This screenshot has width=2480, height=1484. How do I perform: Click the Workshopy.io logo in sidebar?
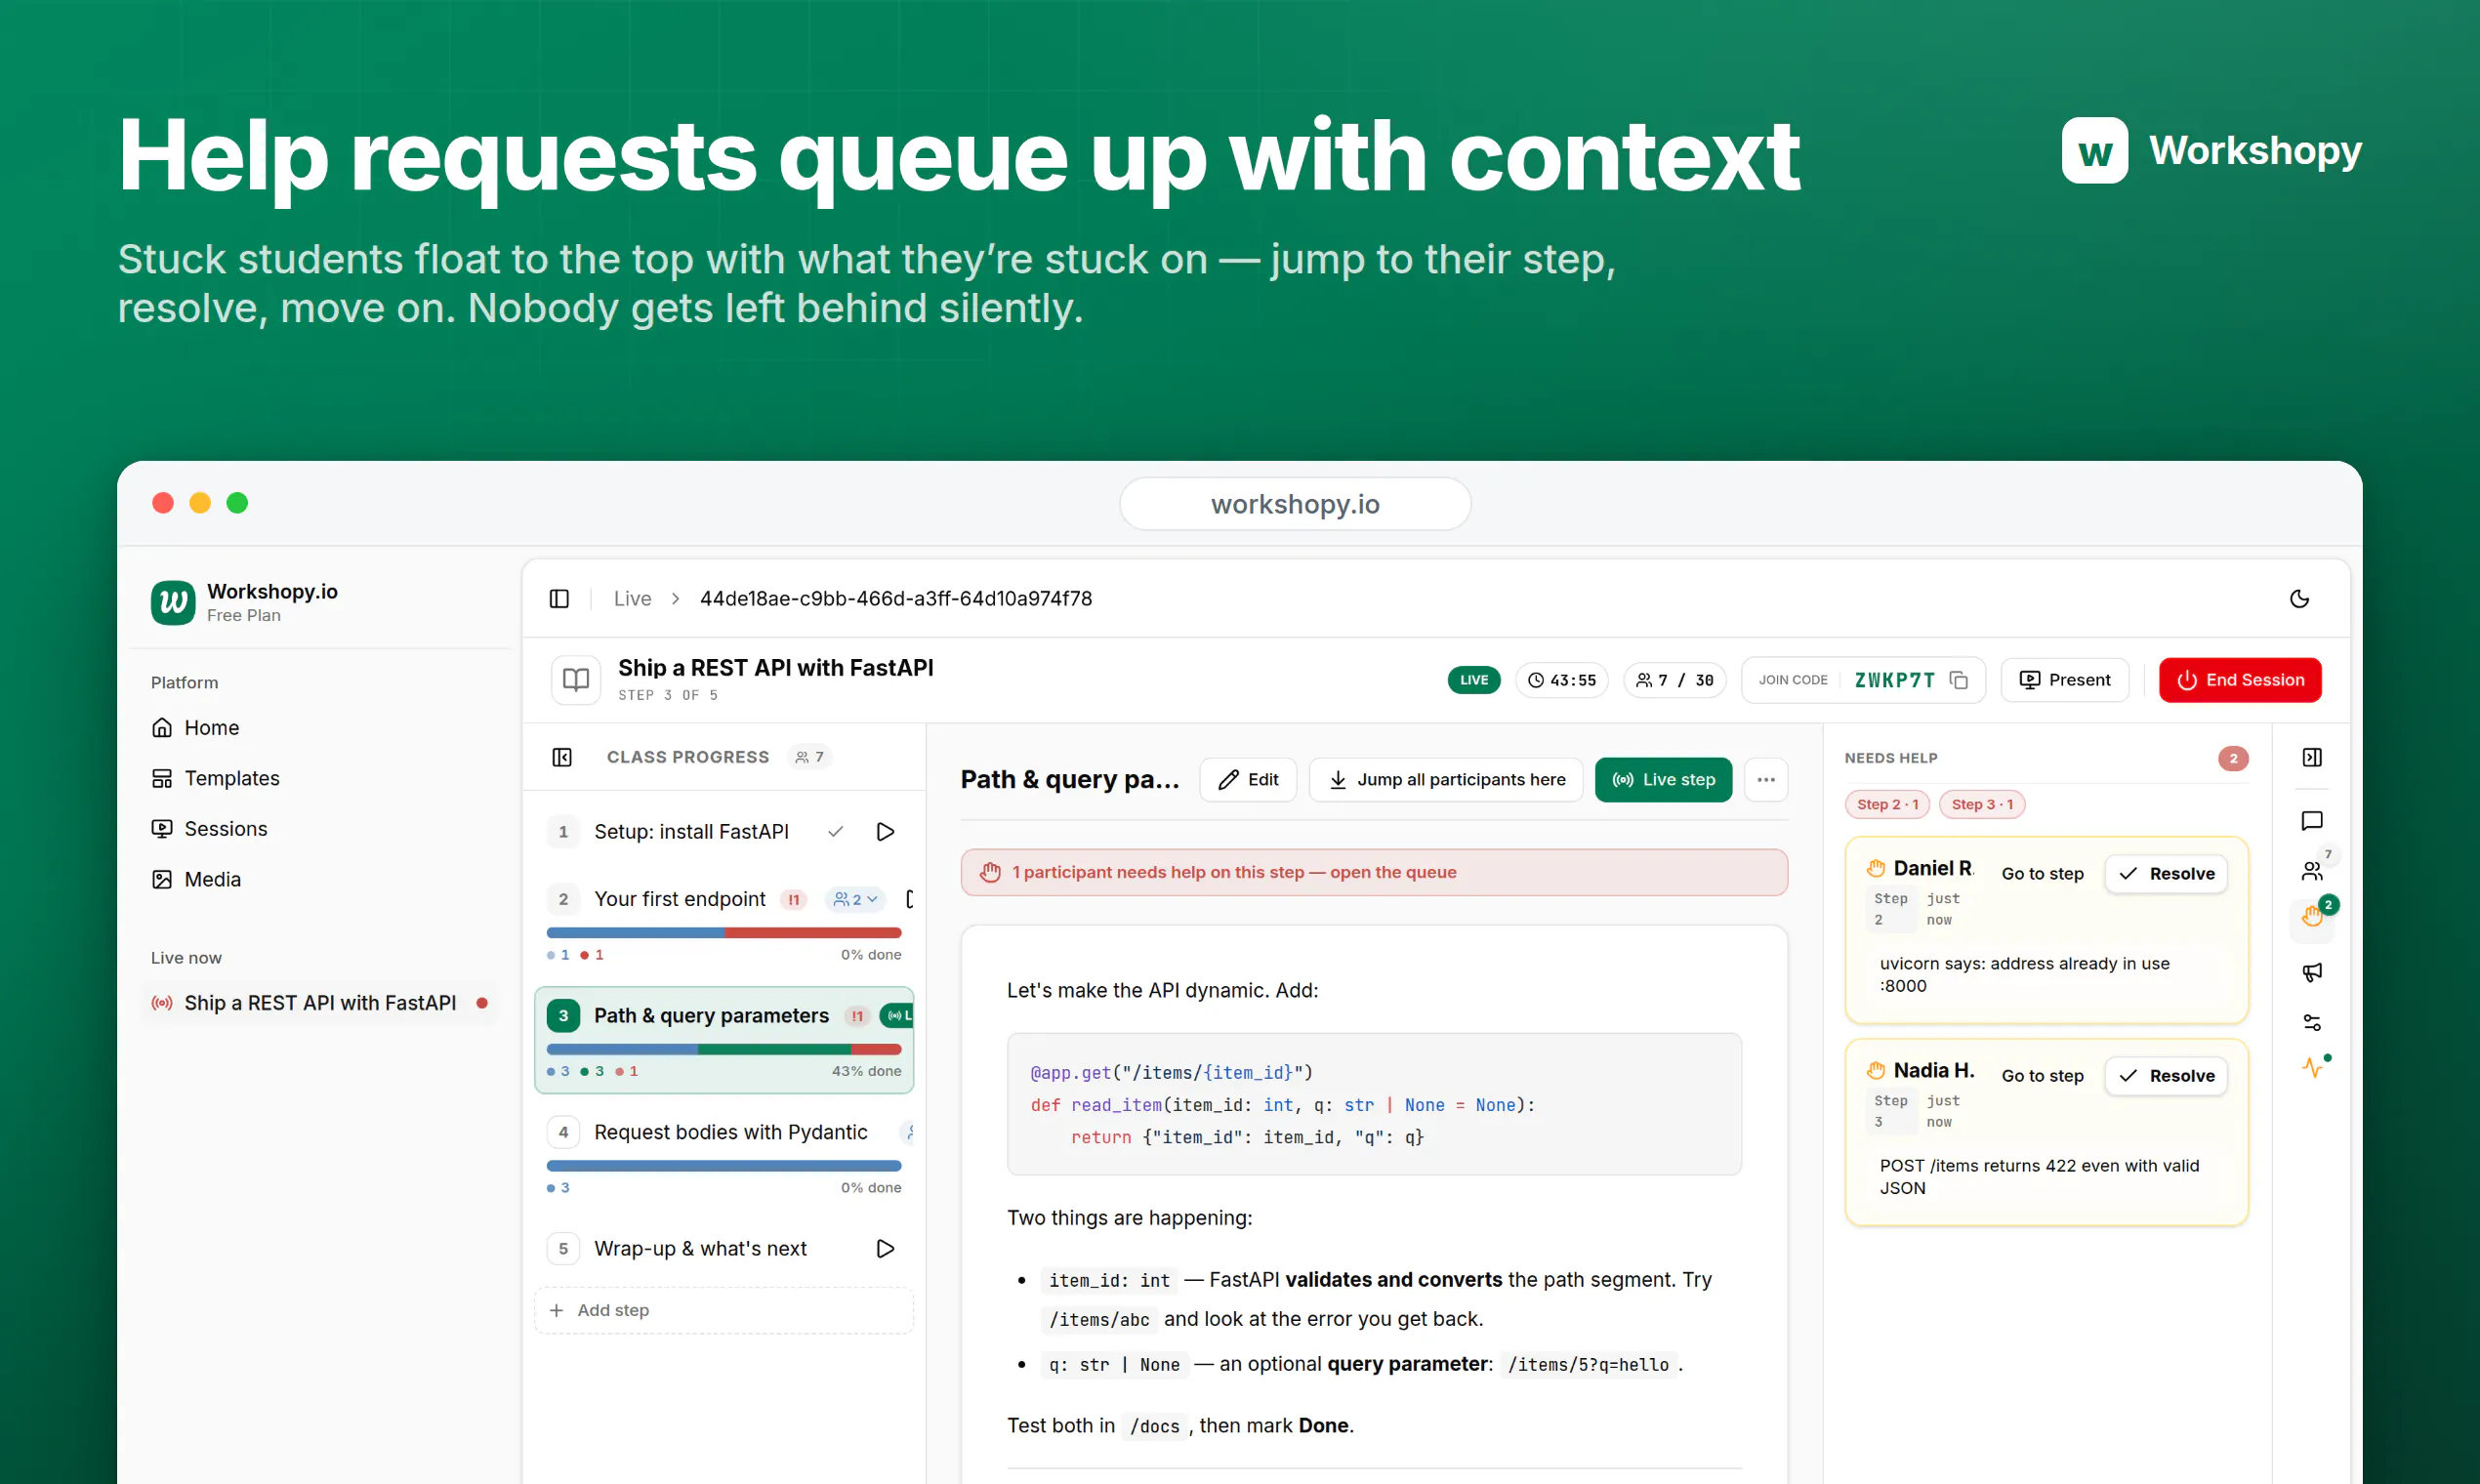173,602
